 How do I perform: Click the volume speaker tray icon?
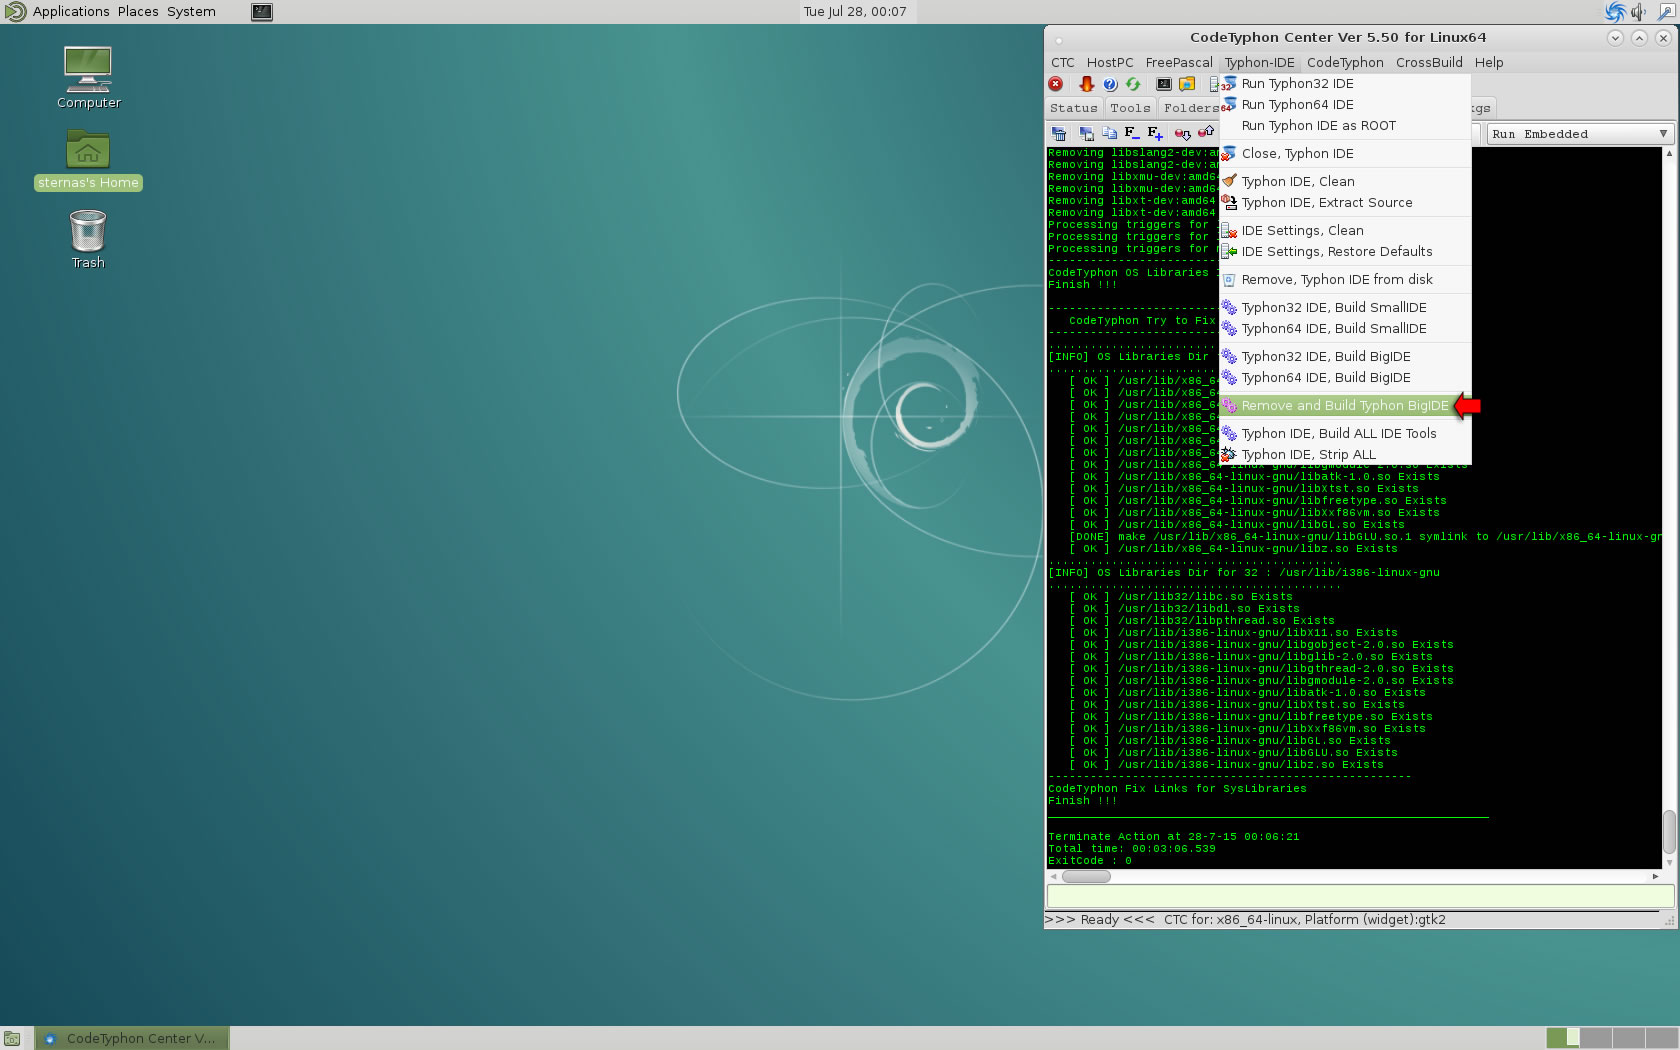[x=1639, y=12]
